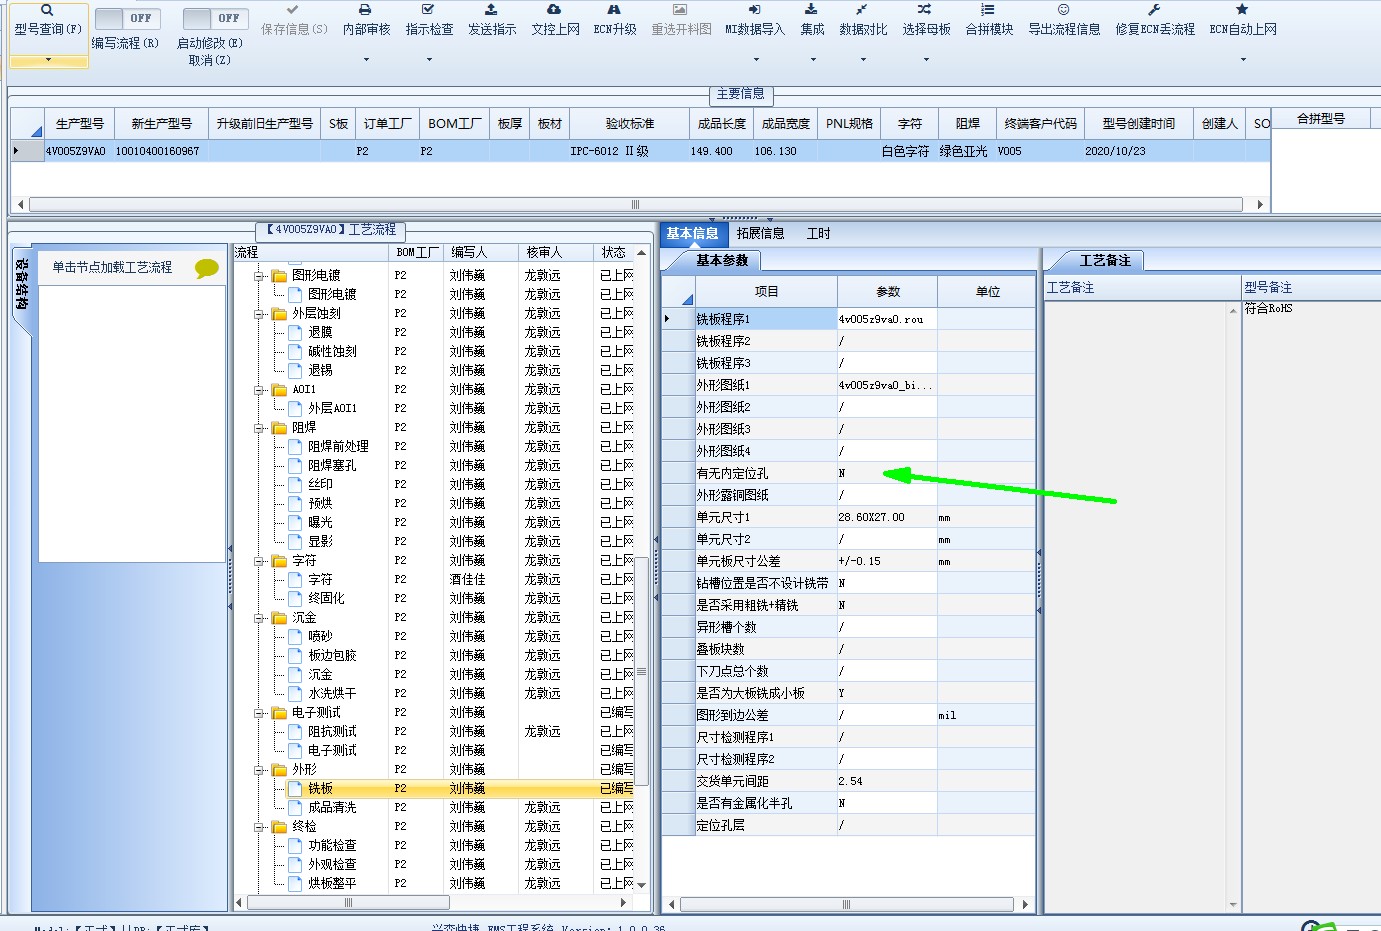This screenshot has height=931, width=1381.
Task: Select the 工艺备注 tab
Action: 1105,260
